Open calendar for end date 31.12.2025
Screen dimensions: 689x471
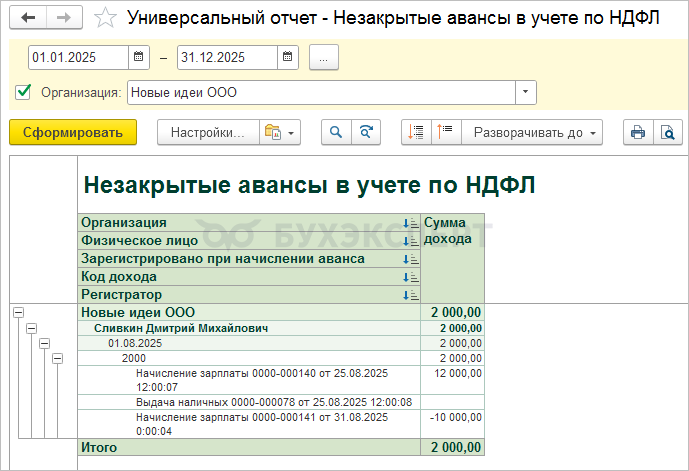click(287, 58)
